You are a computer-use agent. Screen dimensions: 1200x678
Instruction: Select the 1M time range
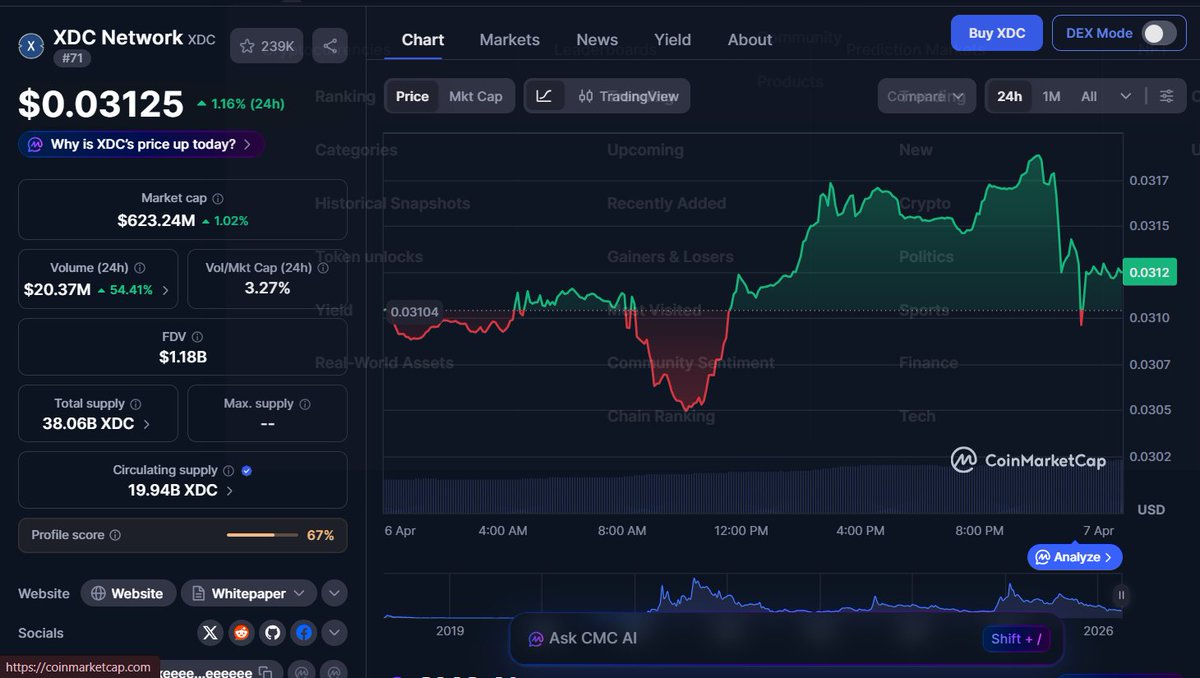click(x=1051, y=96)
